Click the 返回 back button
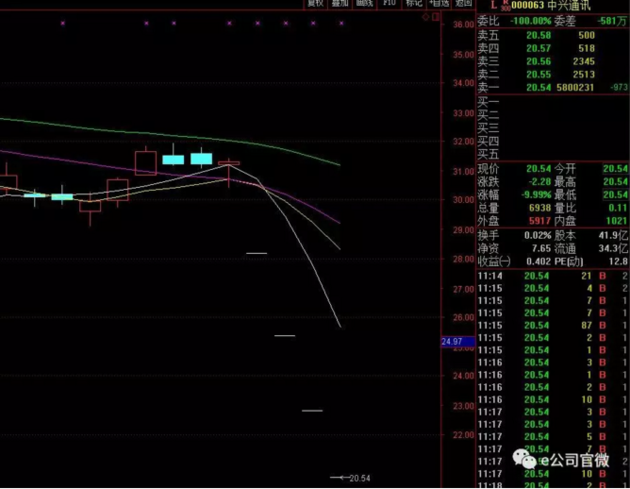The image size is (630, 489). (x=463, y=4)
